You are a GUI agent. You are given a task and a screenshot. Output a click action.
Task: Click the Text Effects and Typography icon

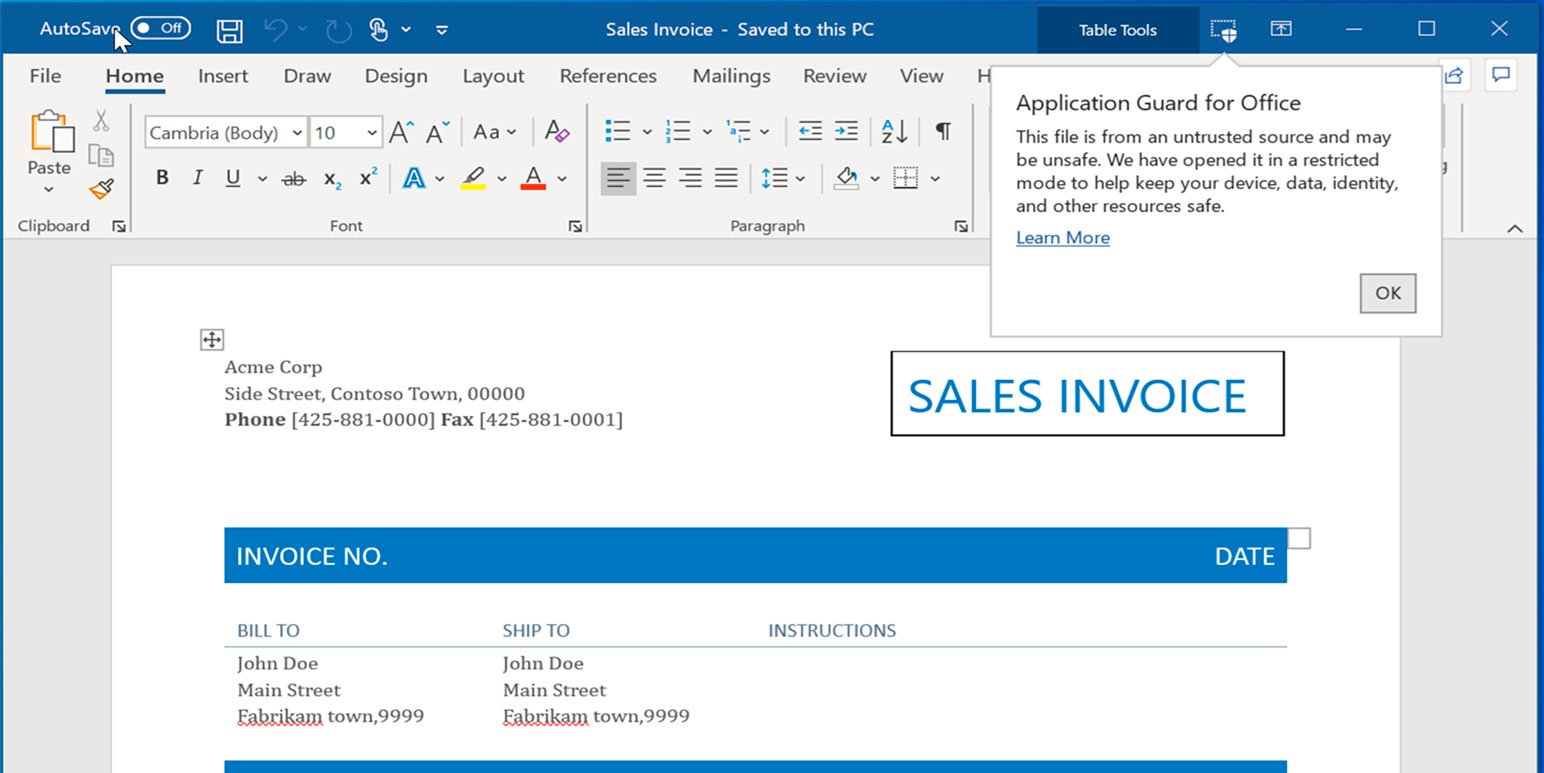(414, 178)
